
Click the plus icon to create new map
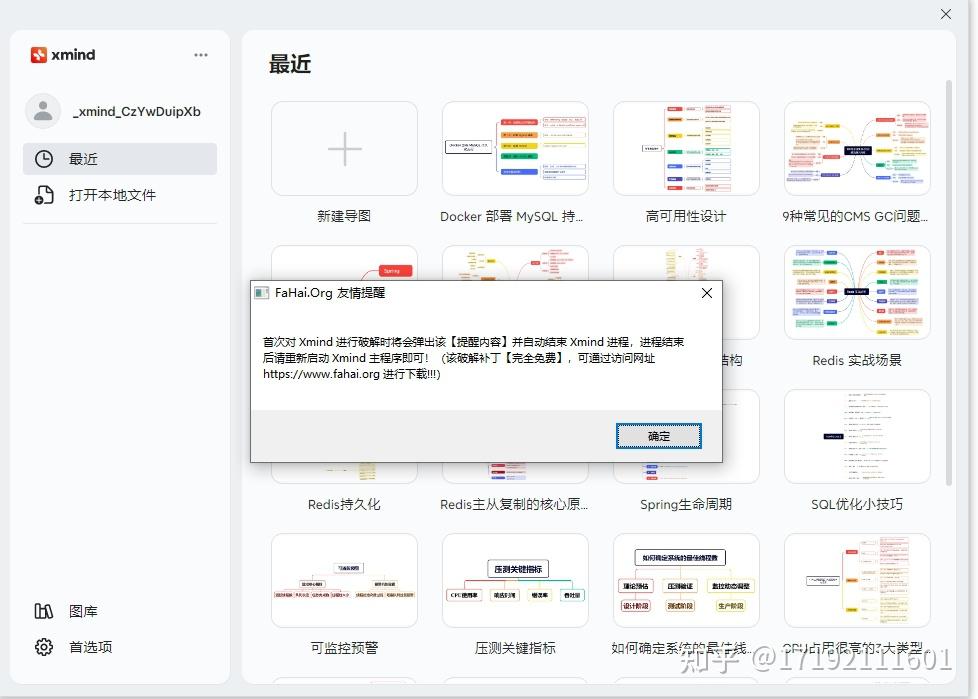click(x=344, y=148)
